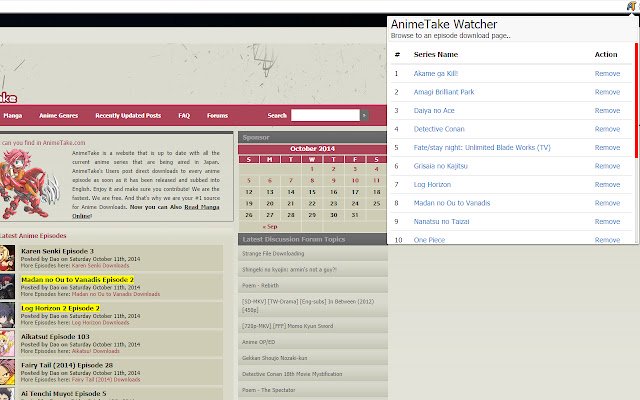Open Karen Senki Episode 3 post
Screen dimensions: 640x400
click(x=57, y=251)
